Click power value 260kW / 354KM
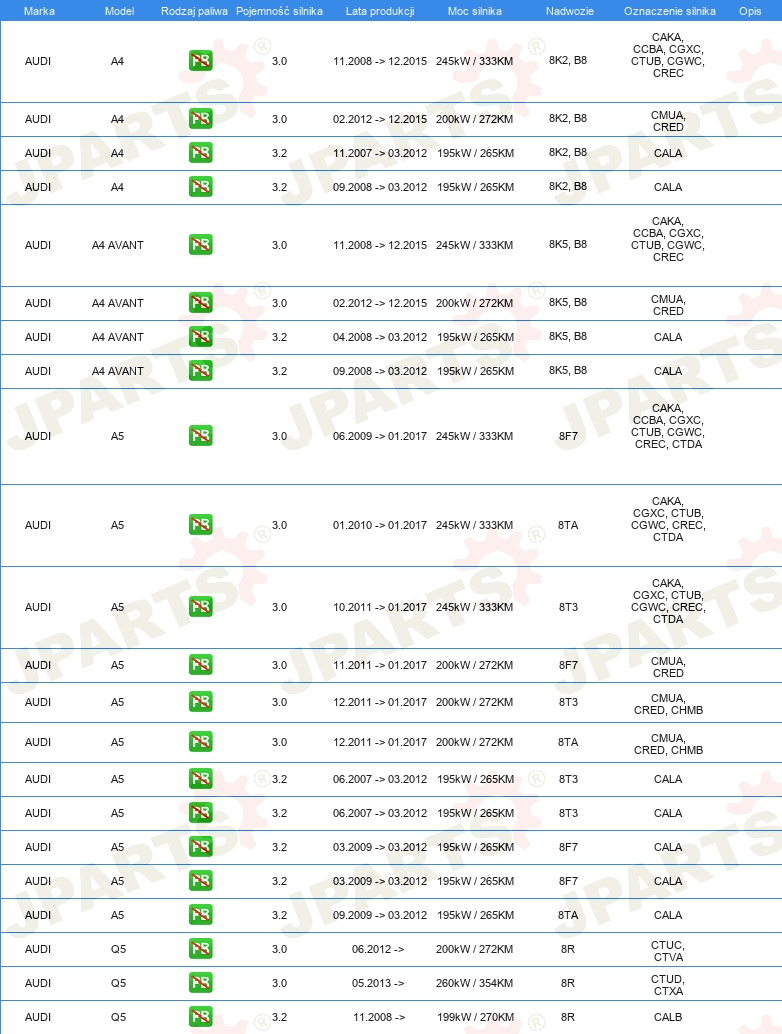 pos(475,983)
